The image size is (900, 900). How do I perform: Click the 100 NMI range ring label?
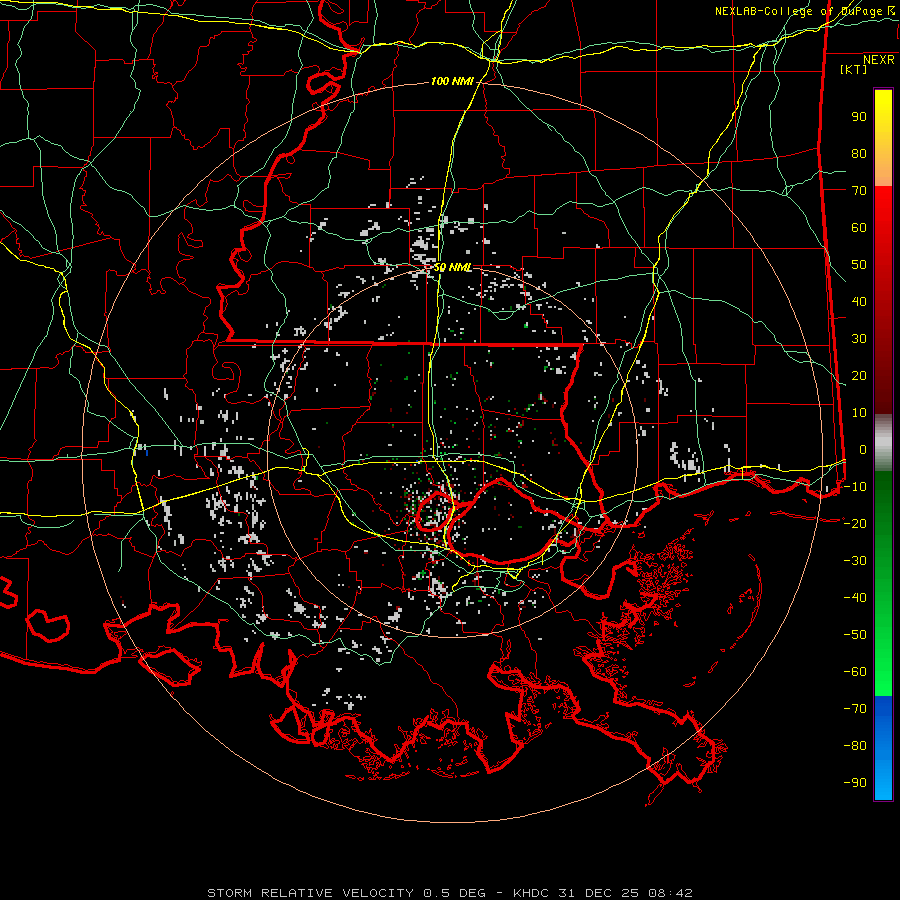click(x=452, y=82)
